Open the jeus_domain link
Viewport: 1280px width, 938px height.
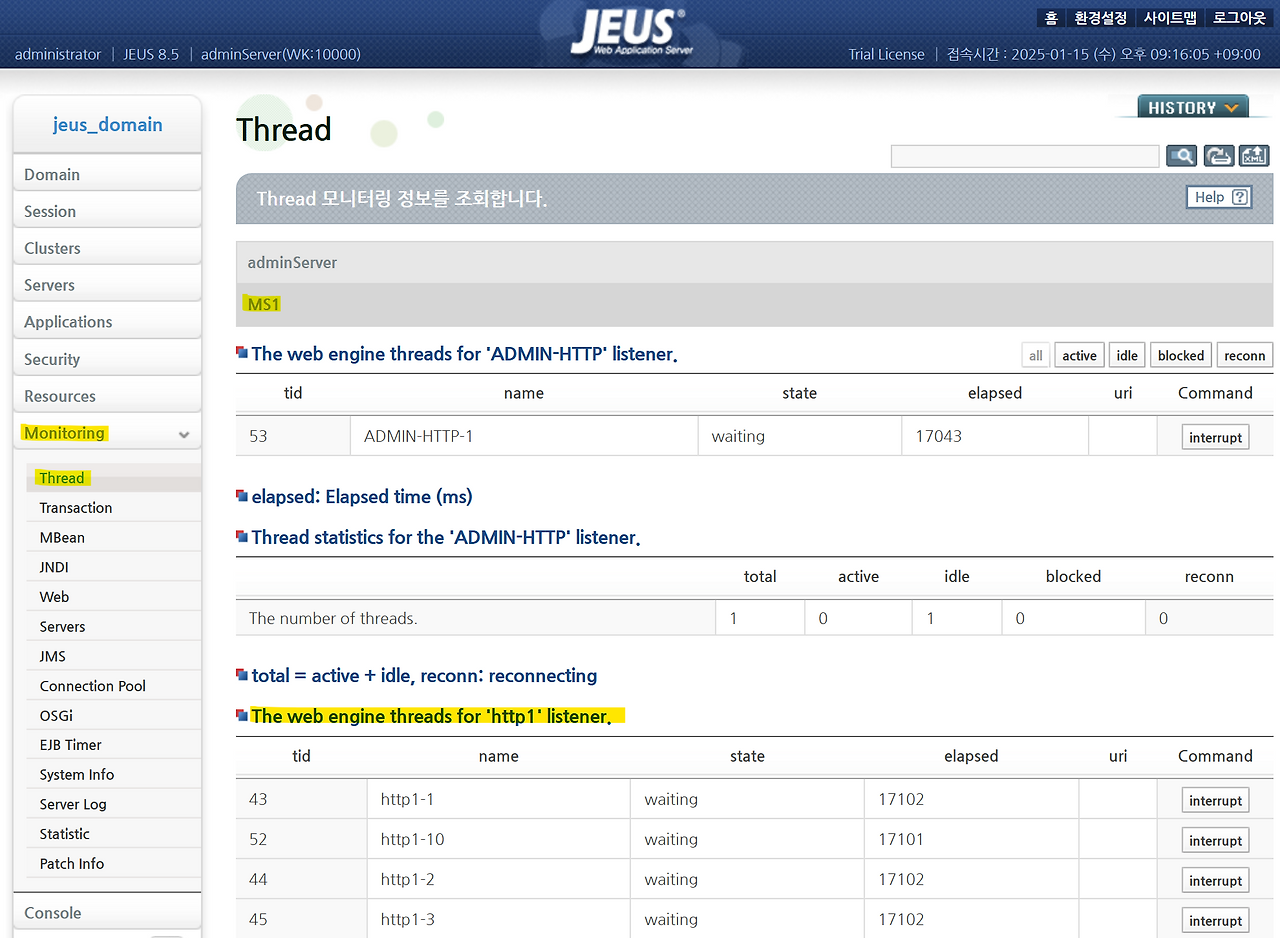107,124
